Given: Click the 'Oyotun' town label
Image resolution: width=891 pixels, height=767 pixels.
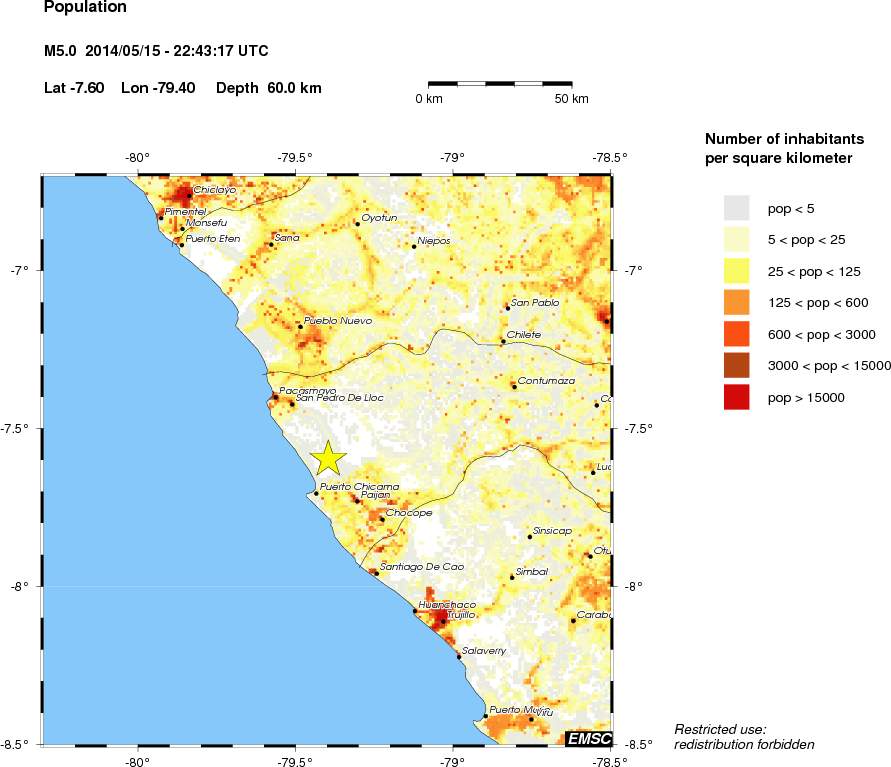Looking at the screenshot, I should (x=379, y=218).
